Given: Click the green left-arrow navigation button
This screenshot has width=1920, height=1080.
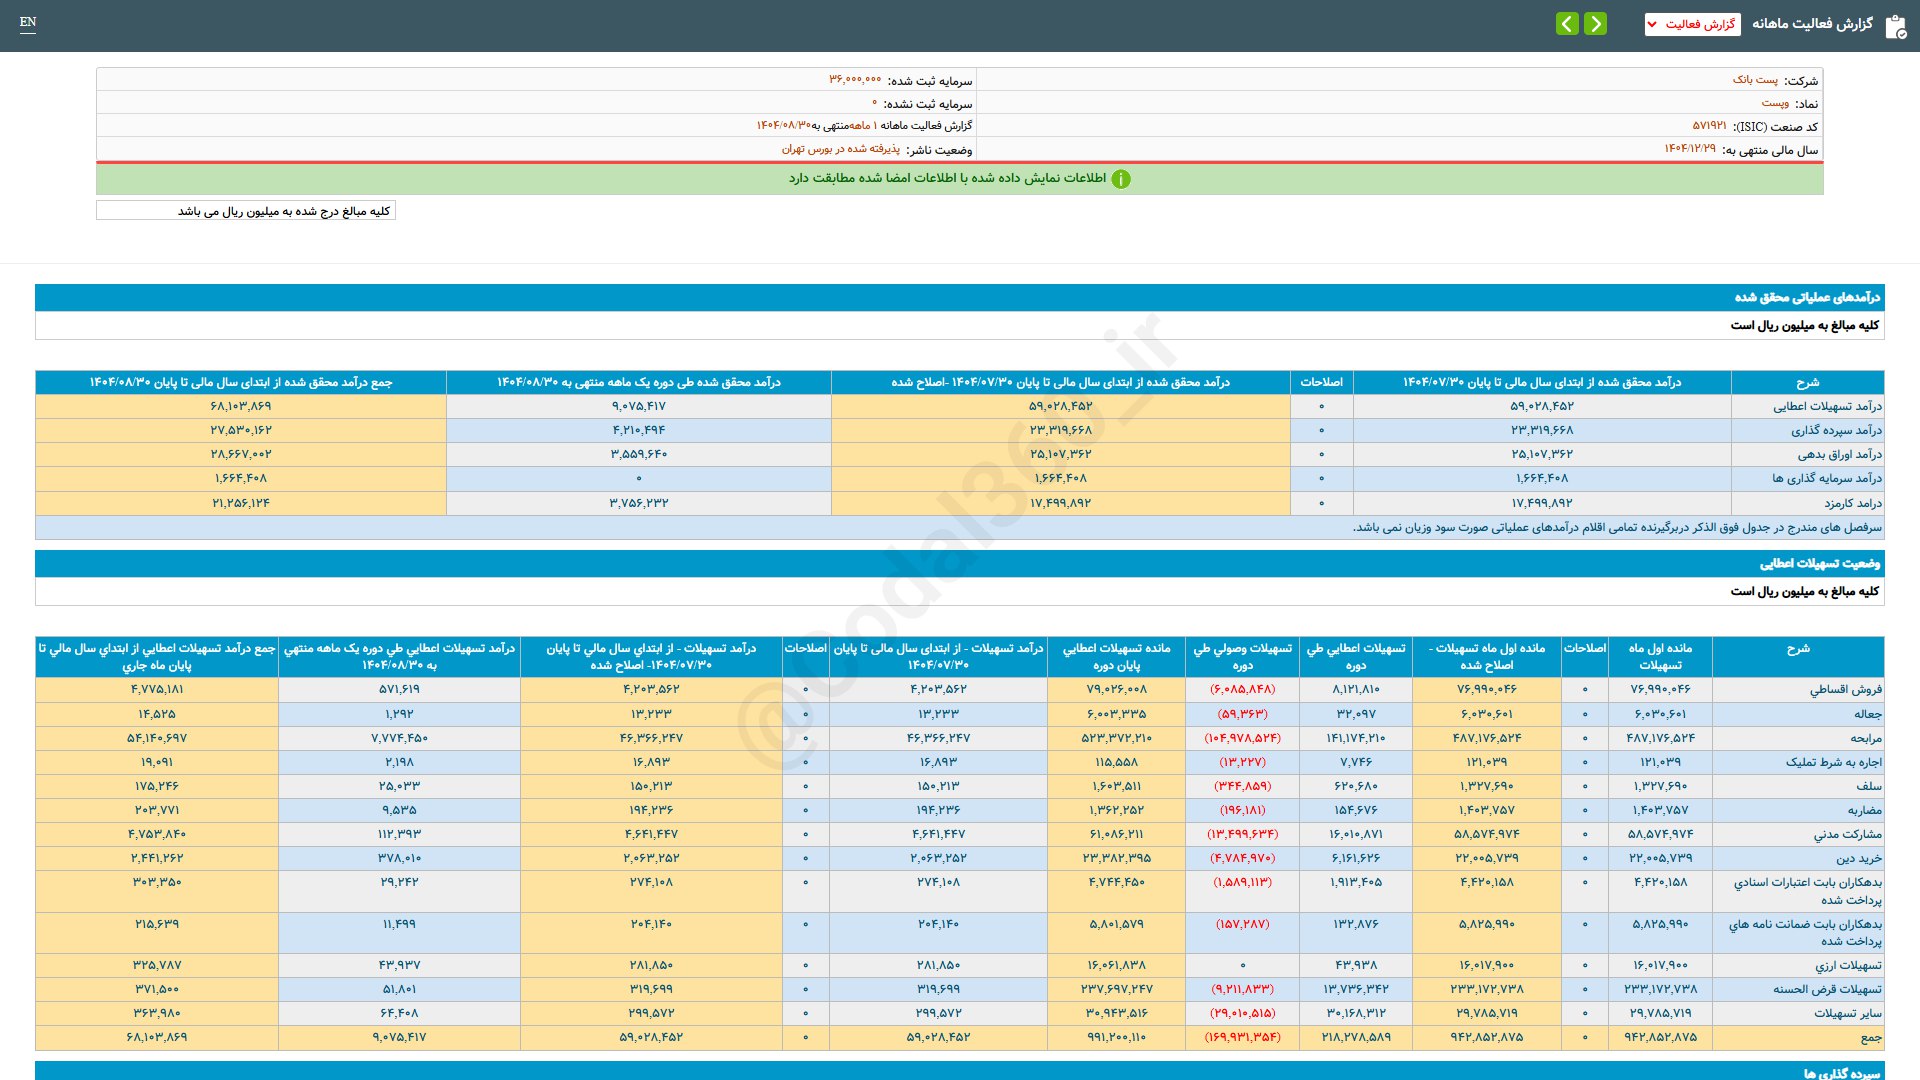Looking at the screenshot, I should [1567, 23].
